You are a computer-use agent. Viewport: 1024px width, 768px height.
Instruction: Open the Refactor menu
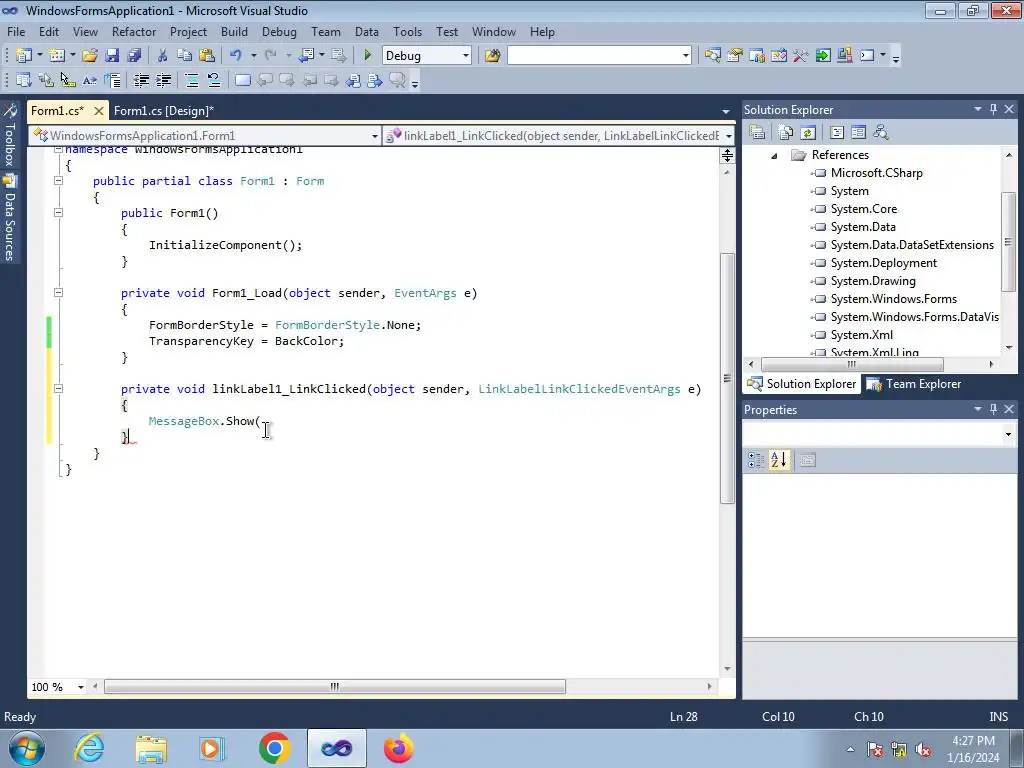click(x=134, y=32)
